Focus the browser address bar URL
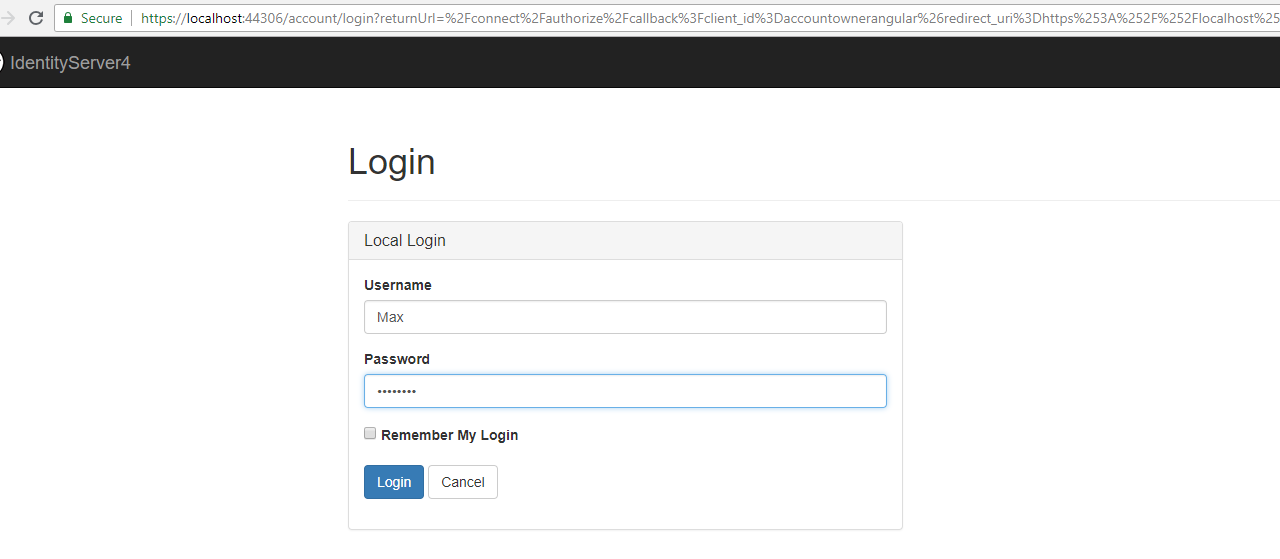The height and width of the screenshot is (559, 1280). coord(700,18)
